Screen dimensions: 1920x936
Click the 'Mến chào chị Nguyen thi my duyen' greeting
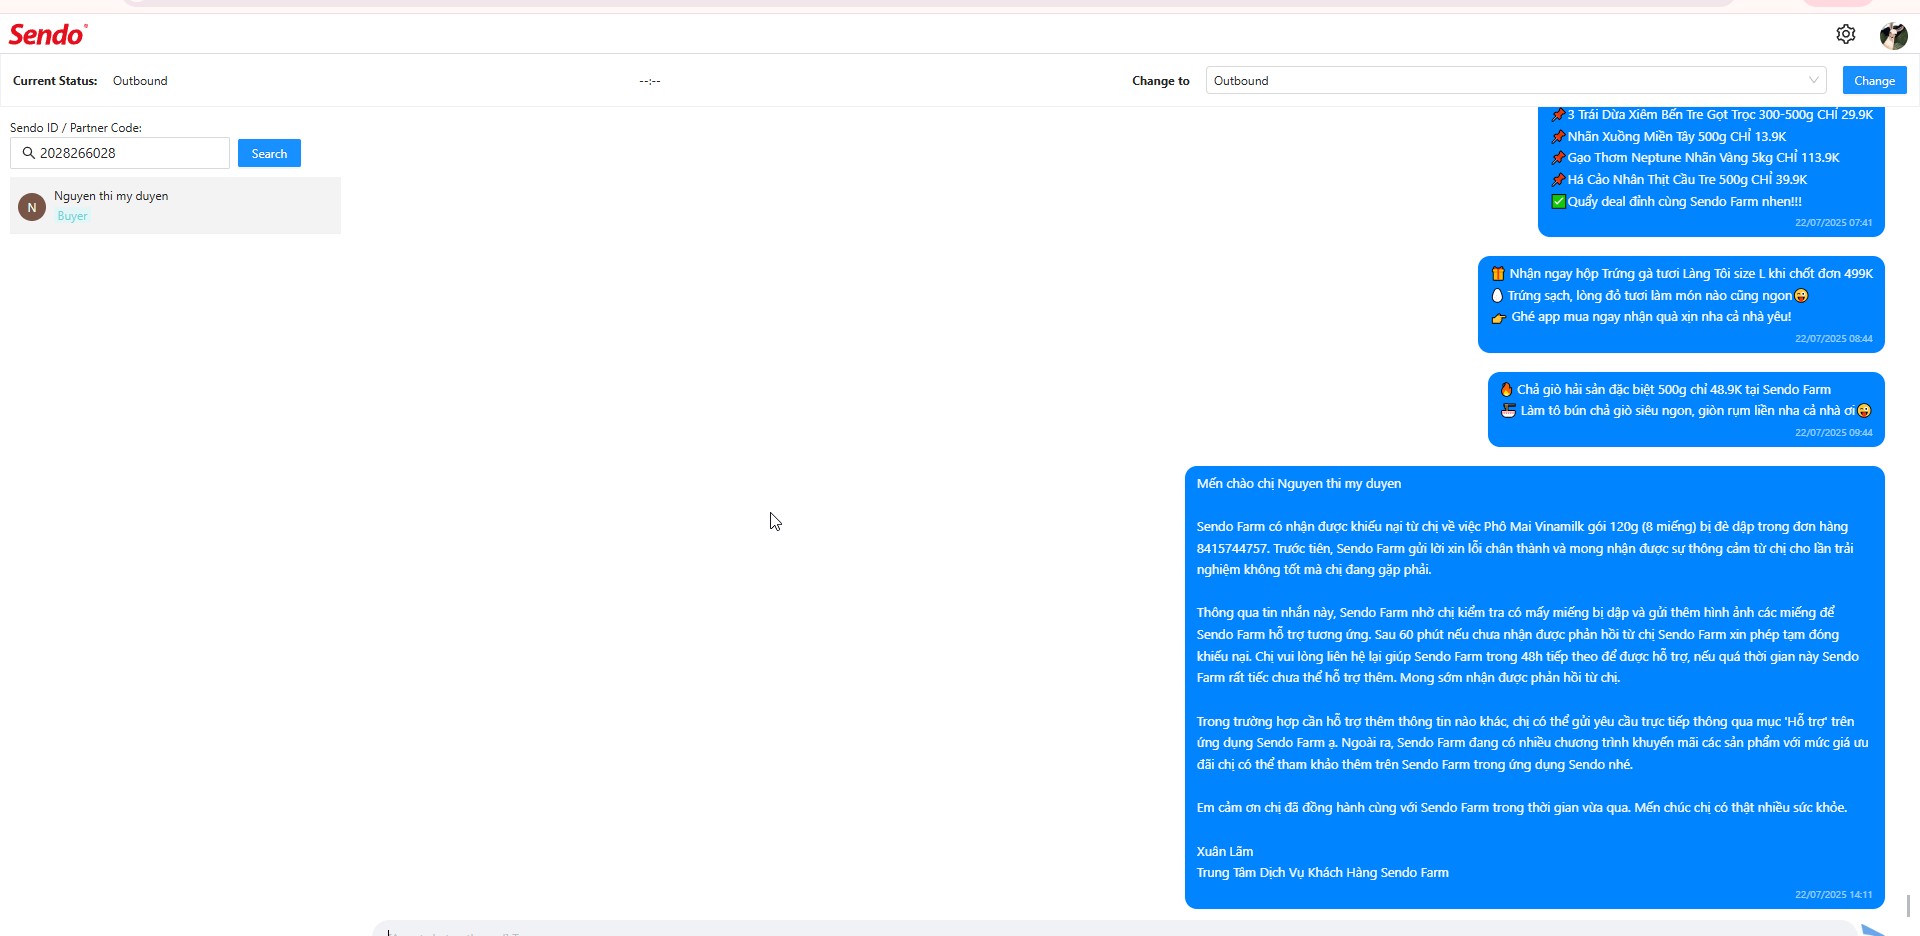(1299, 484)
